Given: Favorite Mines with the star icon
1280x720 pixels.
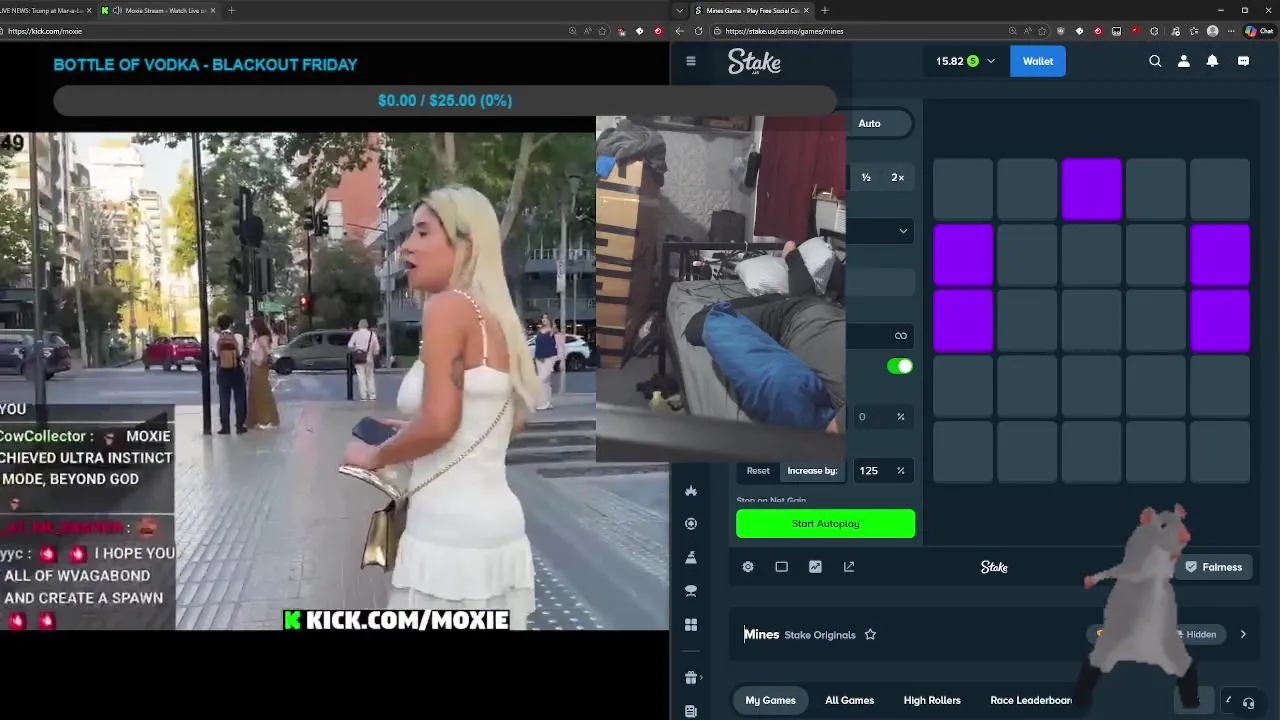Looking at the screenshot, I should coord(870,634).
